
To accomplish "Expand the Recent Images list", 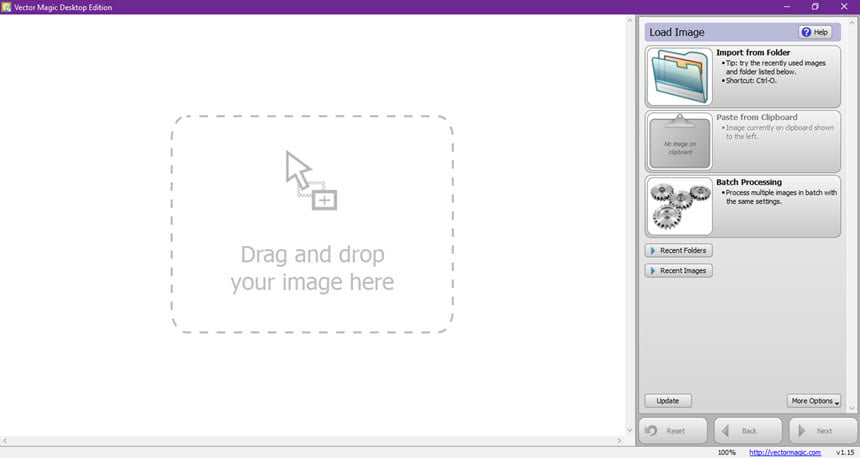I will [x=678, y=271].
